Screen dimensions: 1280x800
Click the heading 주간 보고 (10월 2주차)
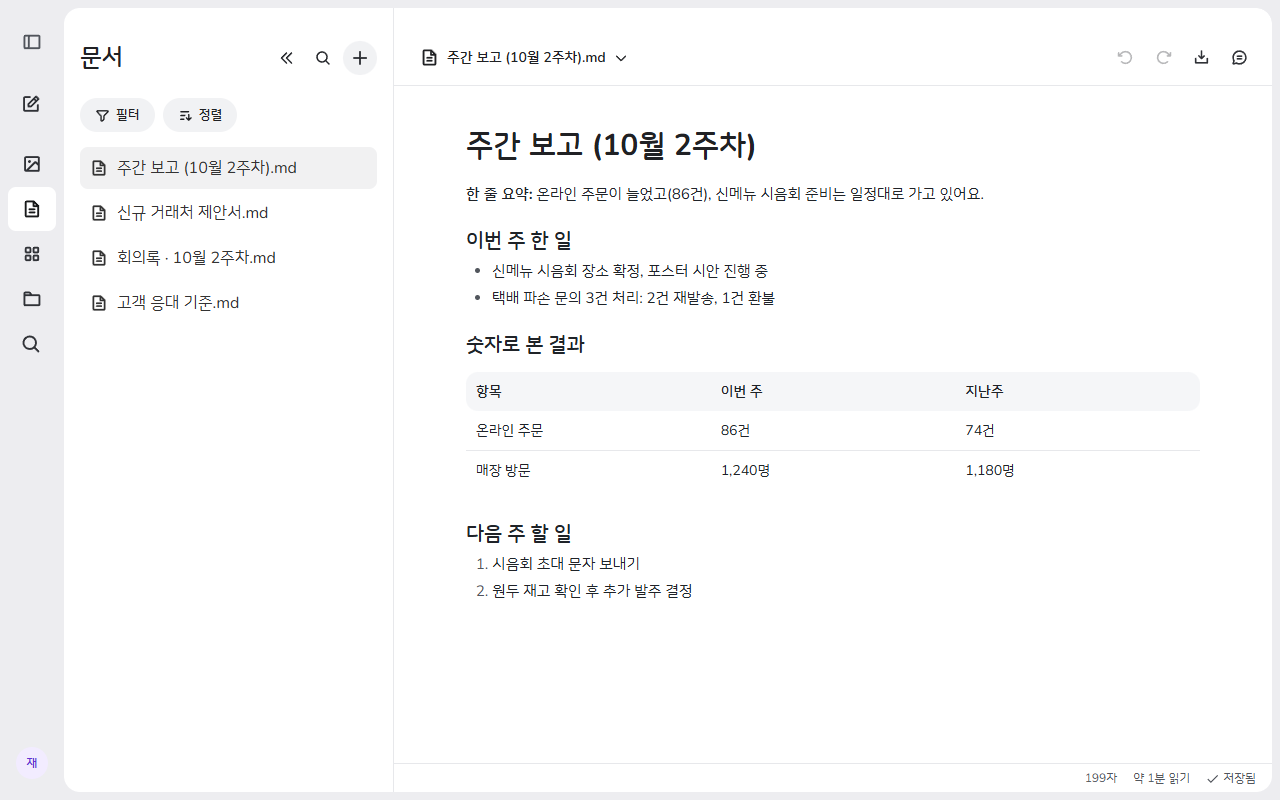pyautogui.click(x=611, y=145)
